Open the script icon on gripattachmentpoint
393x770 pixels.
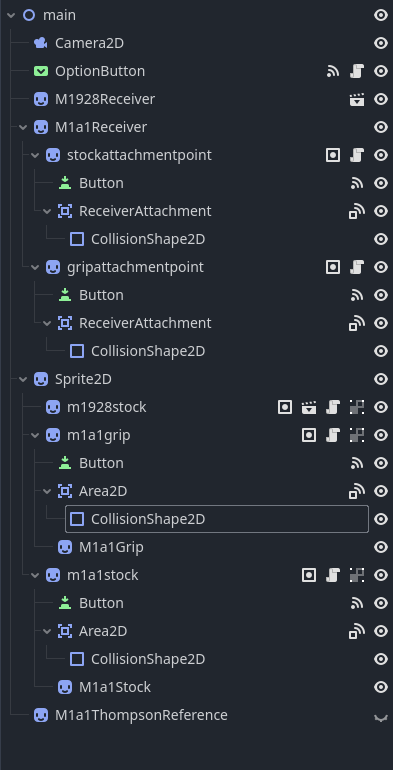click(357, 267)
